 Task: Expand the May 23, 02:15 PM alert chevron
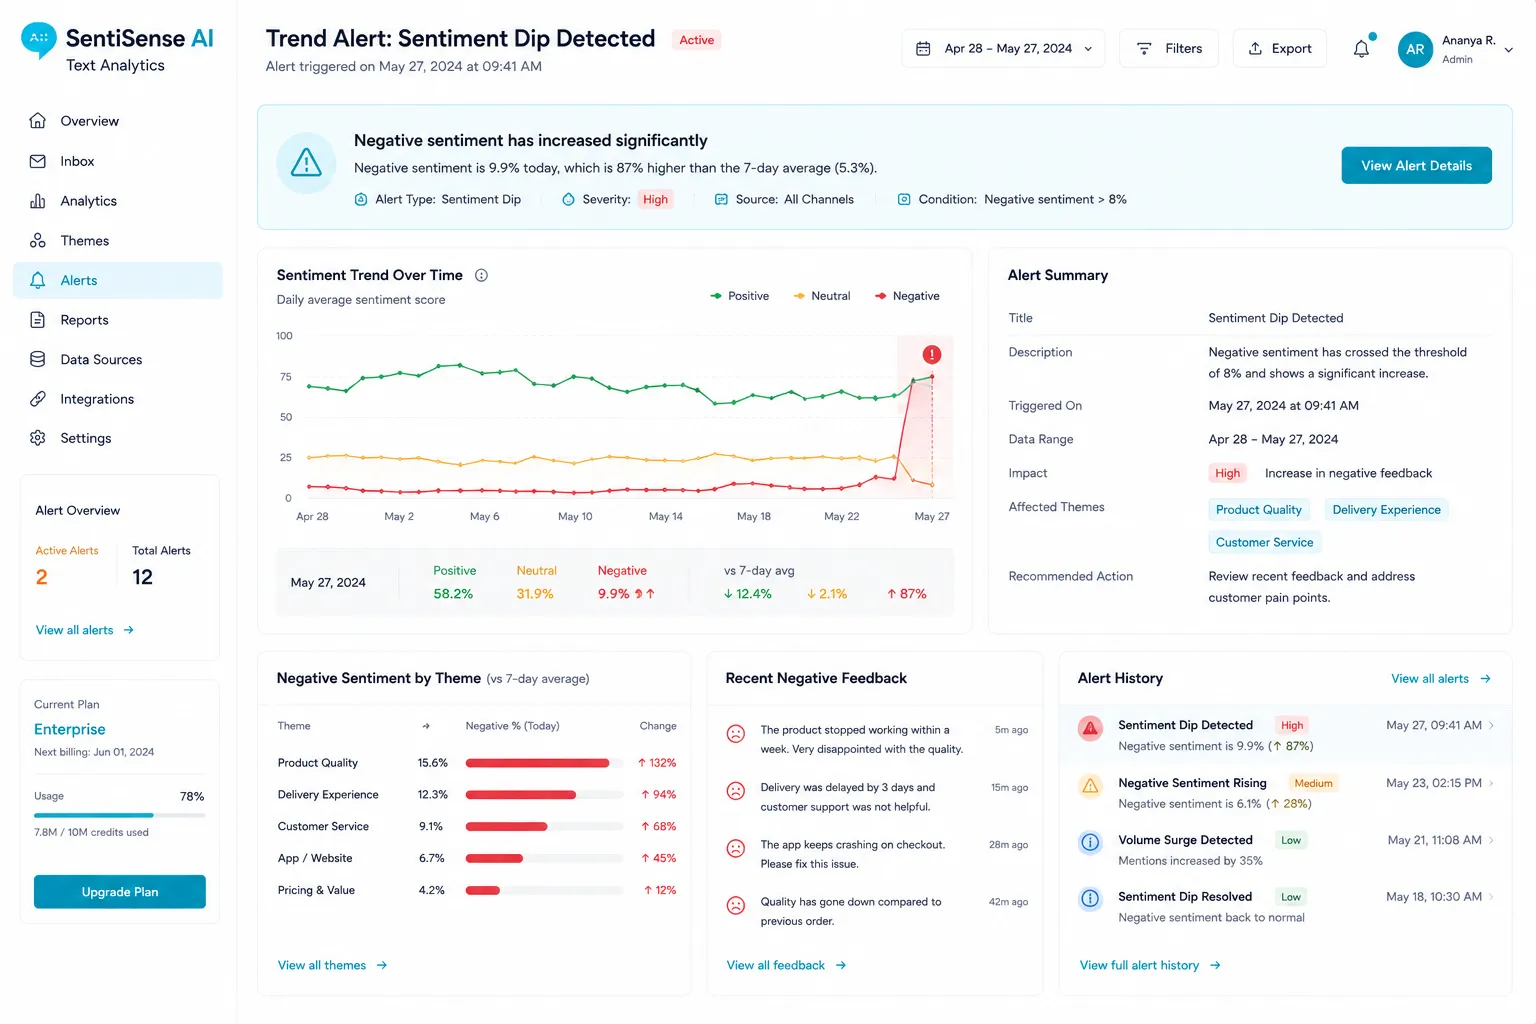click(x=1492, y=783)
